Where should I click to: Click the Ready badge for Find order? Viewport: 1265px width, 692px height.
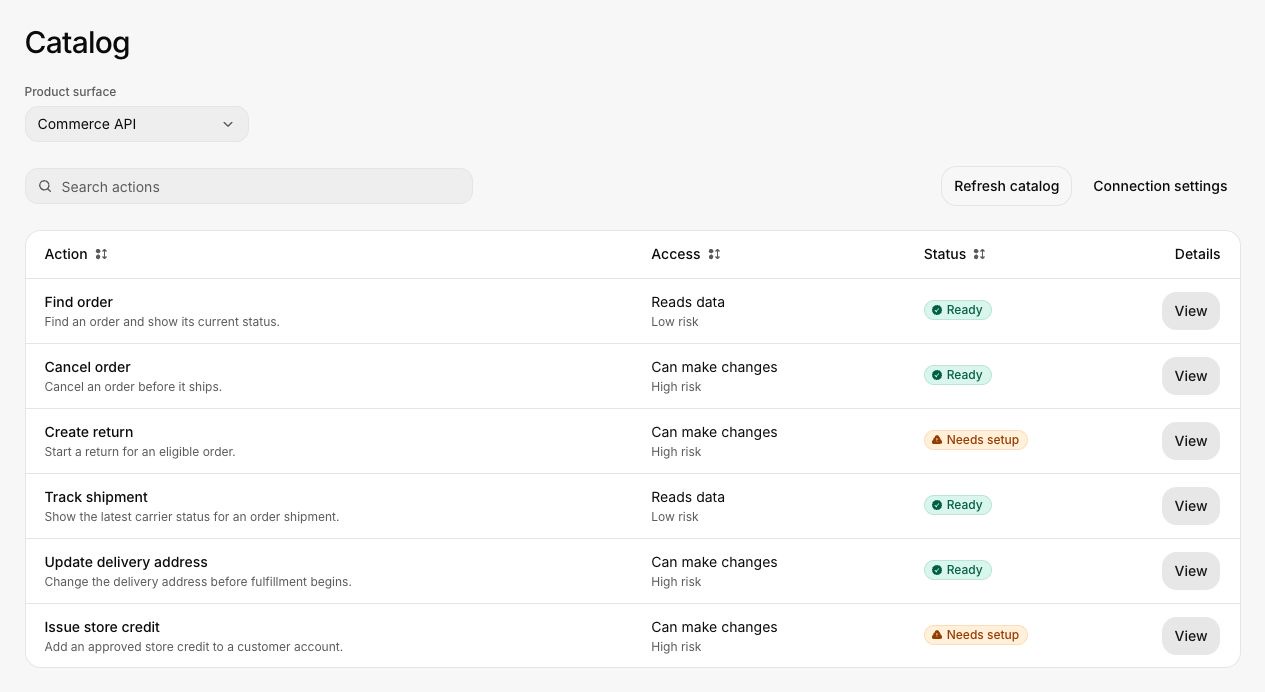[958, 310]
